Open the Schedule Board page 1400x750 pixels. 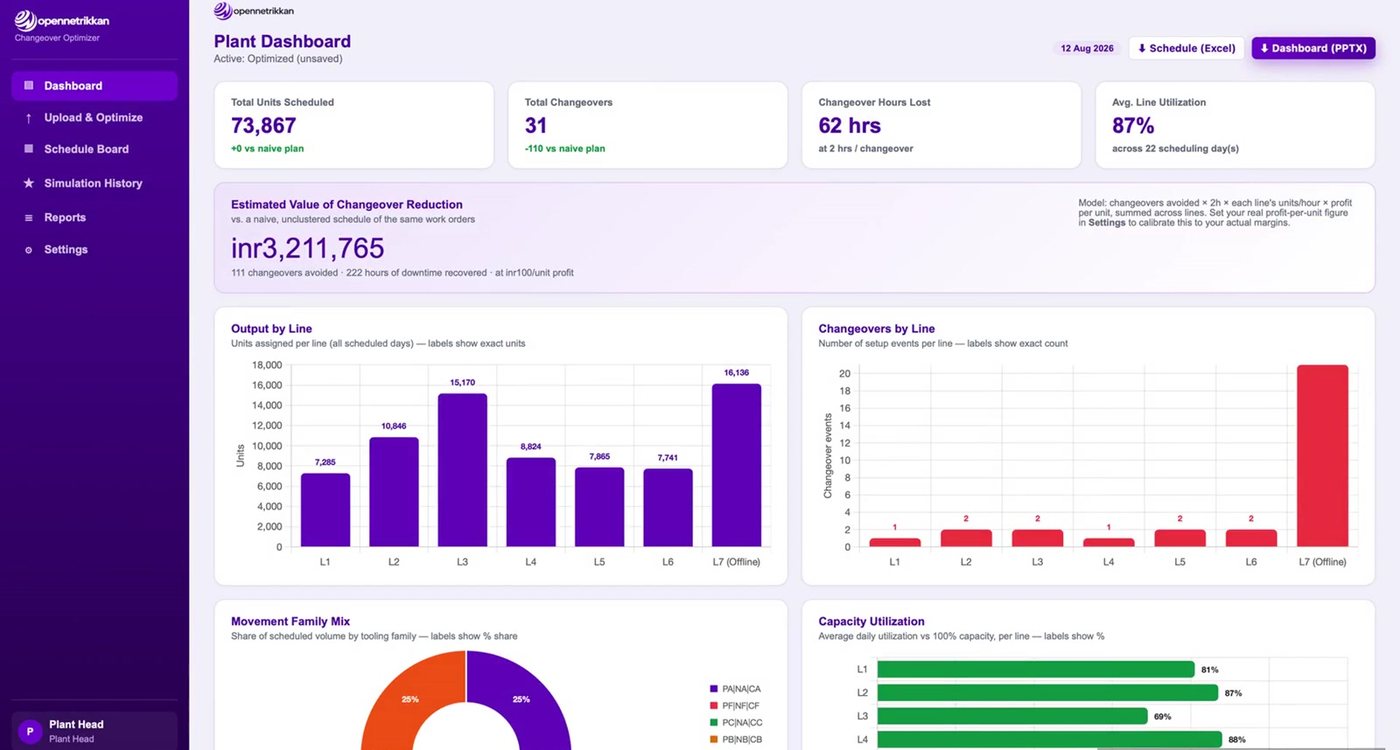(x=94, y=149)
